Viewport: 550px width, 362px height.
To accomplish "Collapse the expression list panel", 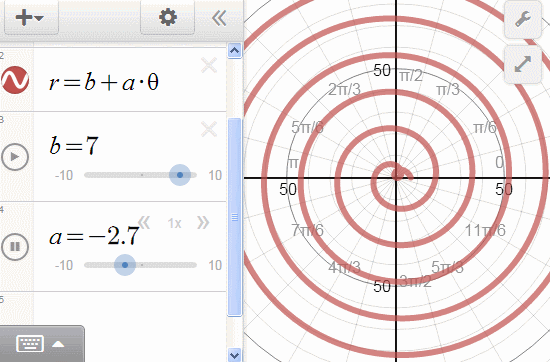I will pos(219,18).
